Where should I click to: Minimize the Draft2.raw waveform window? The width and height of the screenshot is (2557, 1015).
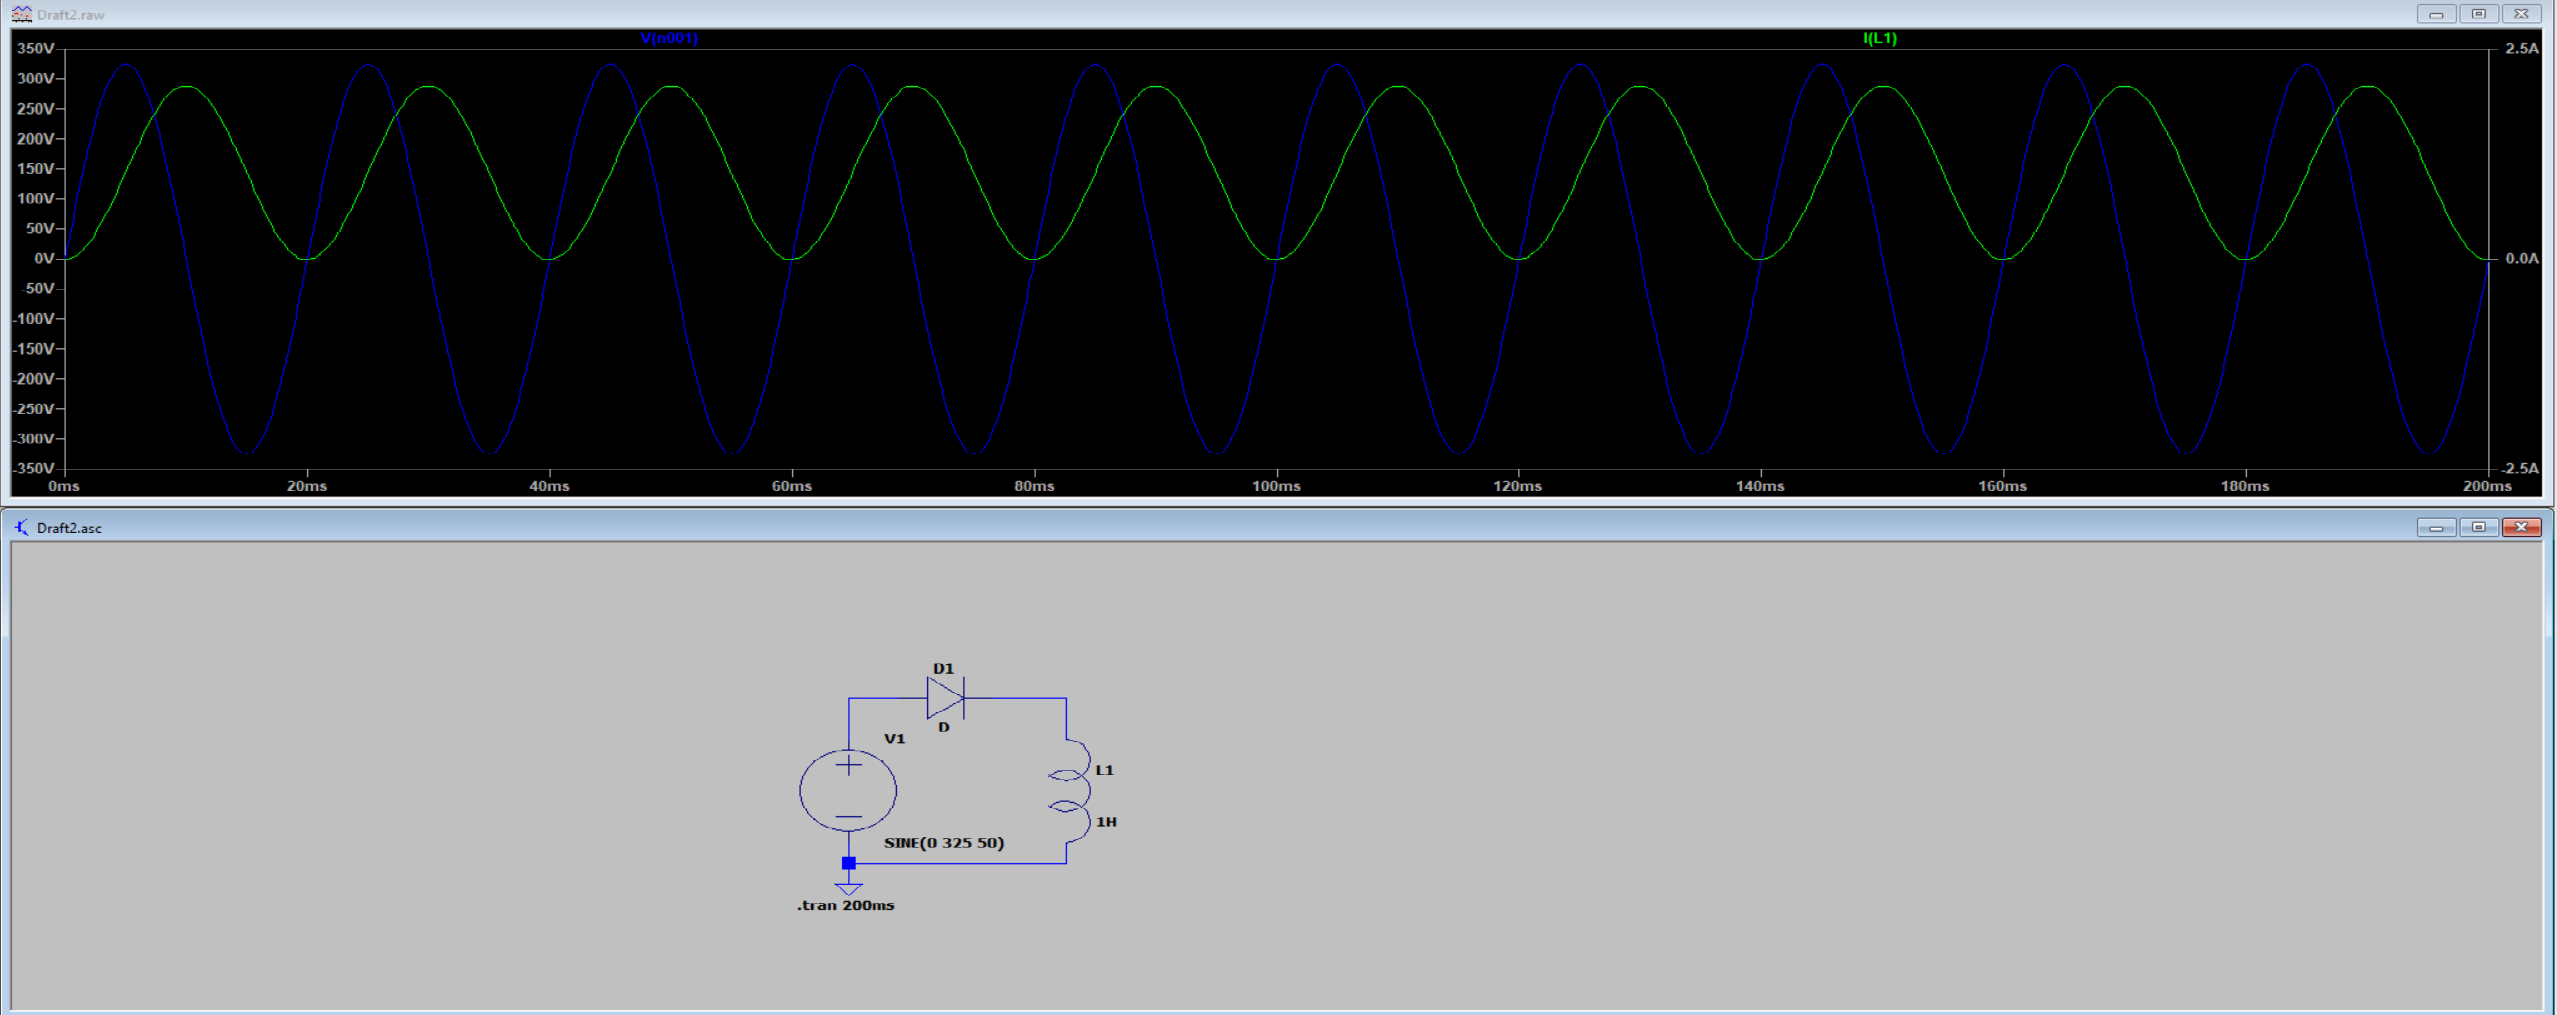coord(2436,14)
